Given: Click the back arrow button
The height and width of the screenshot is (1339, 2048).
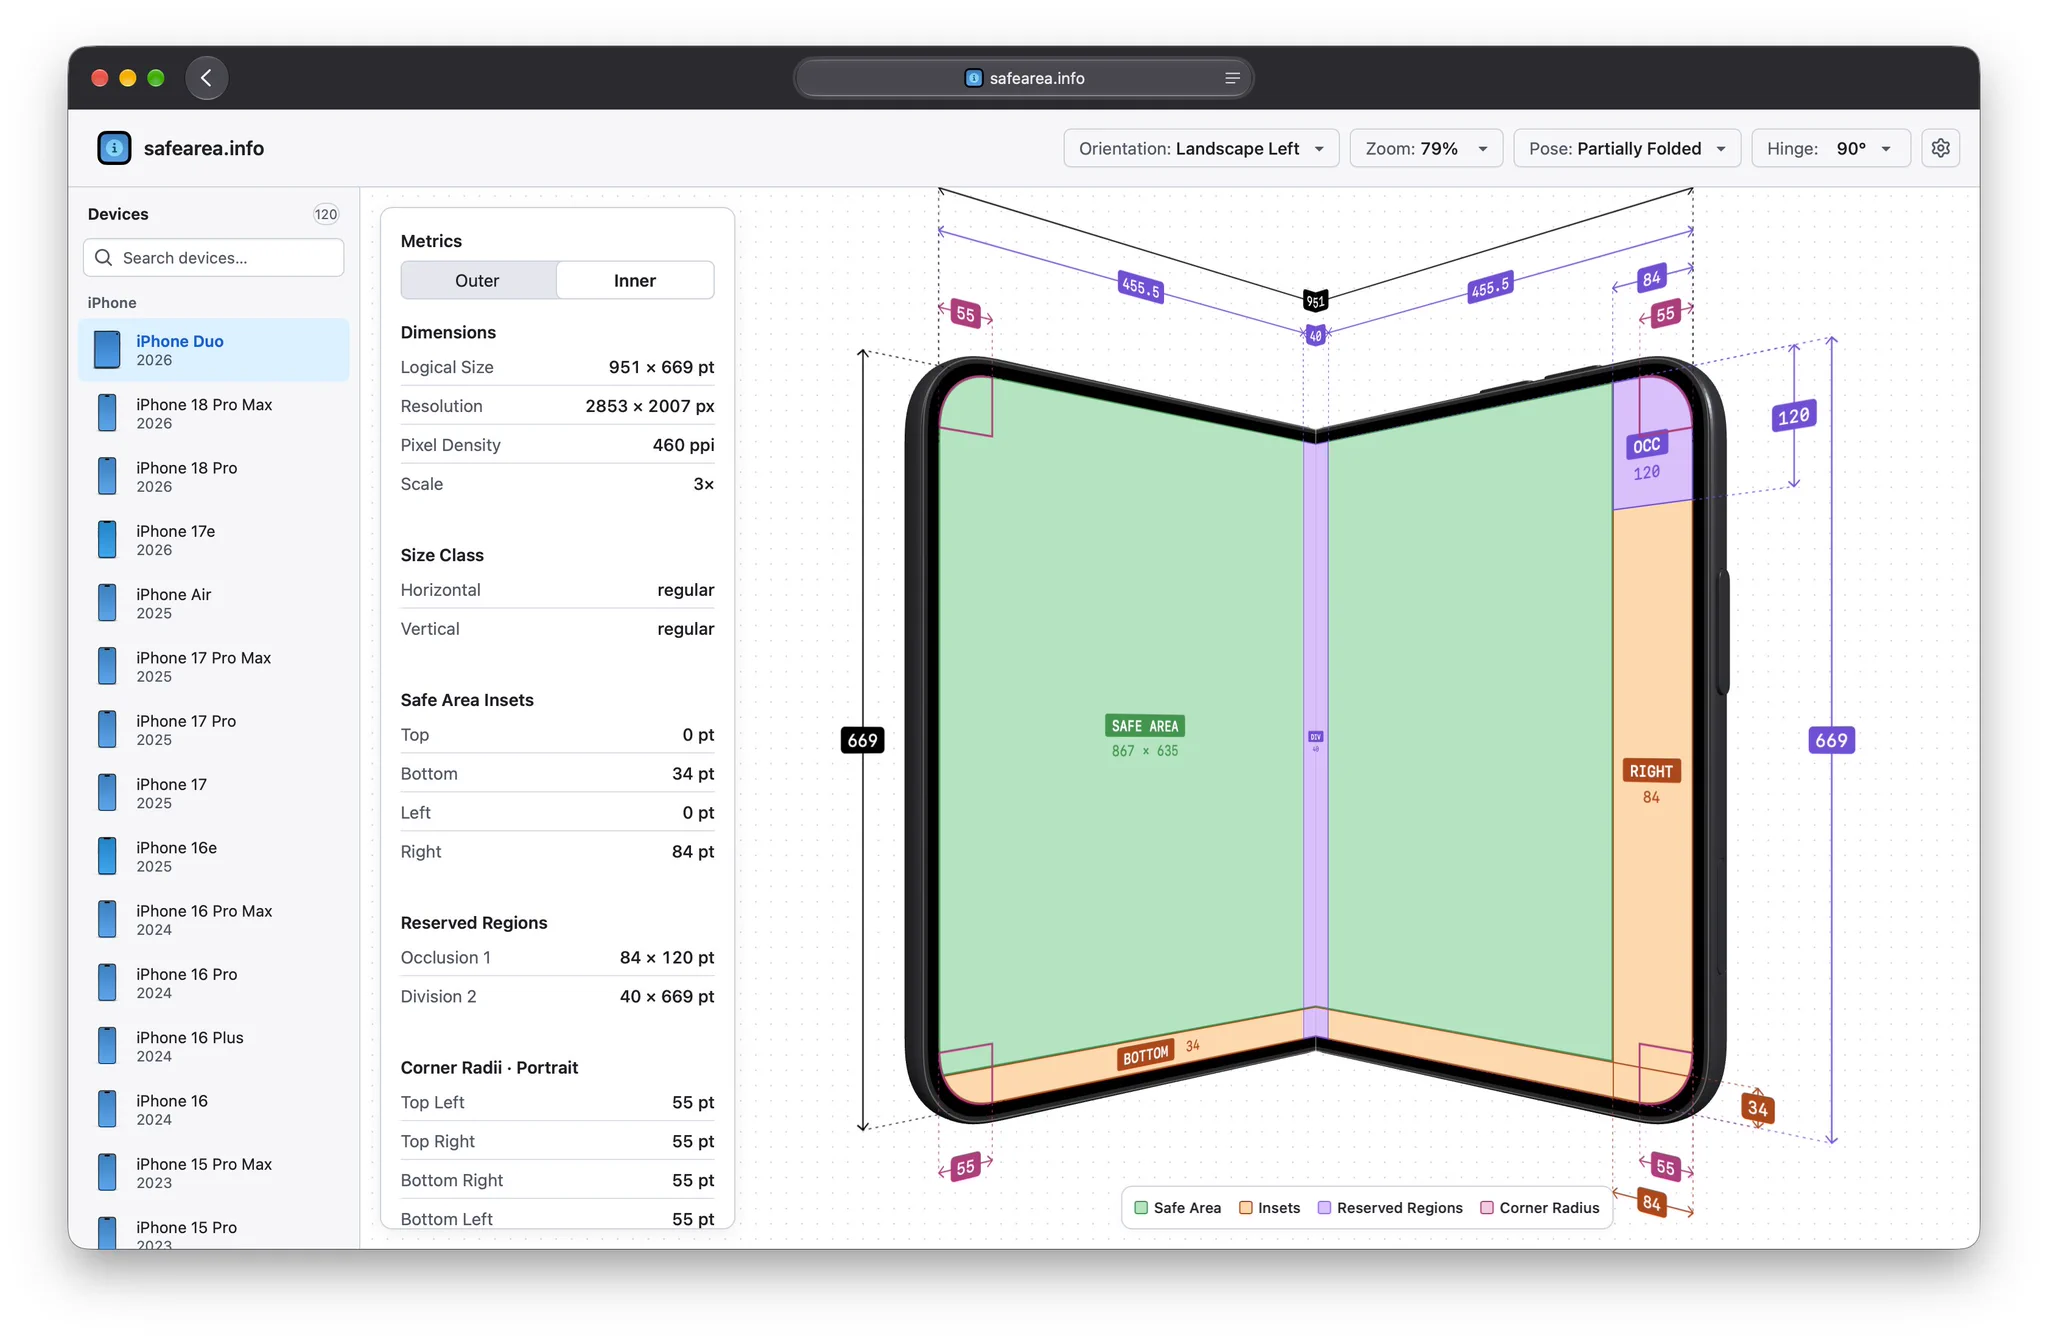Looking at the screenshot, I should (206, 78).
